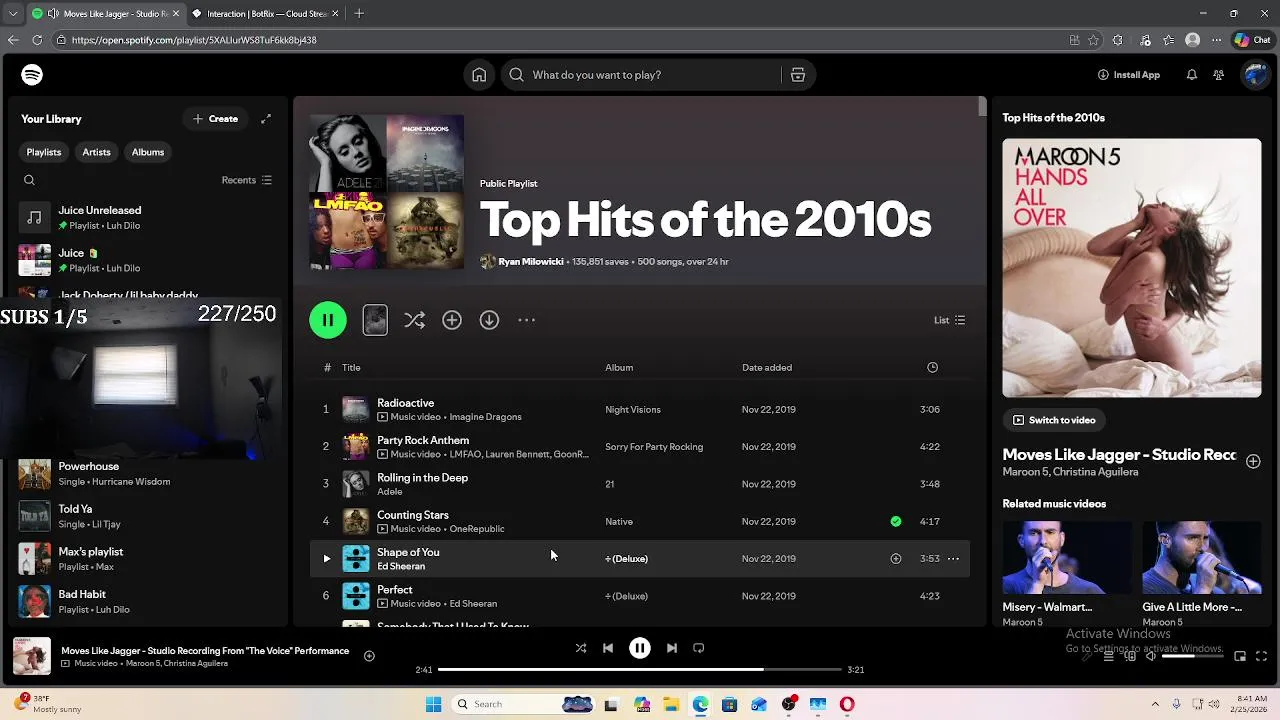Toggle shuffle in the player bar
This screenshot has width=1280, height=720.
[581, 648]
